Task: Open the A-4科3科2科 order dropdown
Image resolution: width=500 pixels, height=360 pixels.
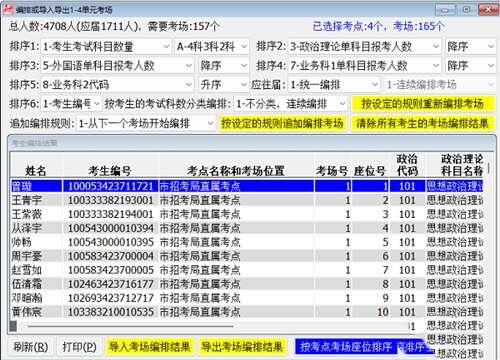Action: [211, 47]
